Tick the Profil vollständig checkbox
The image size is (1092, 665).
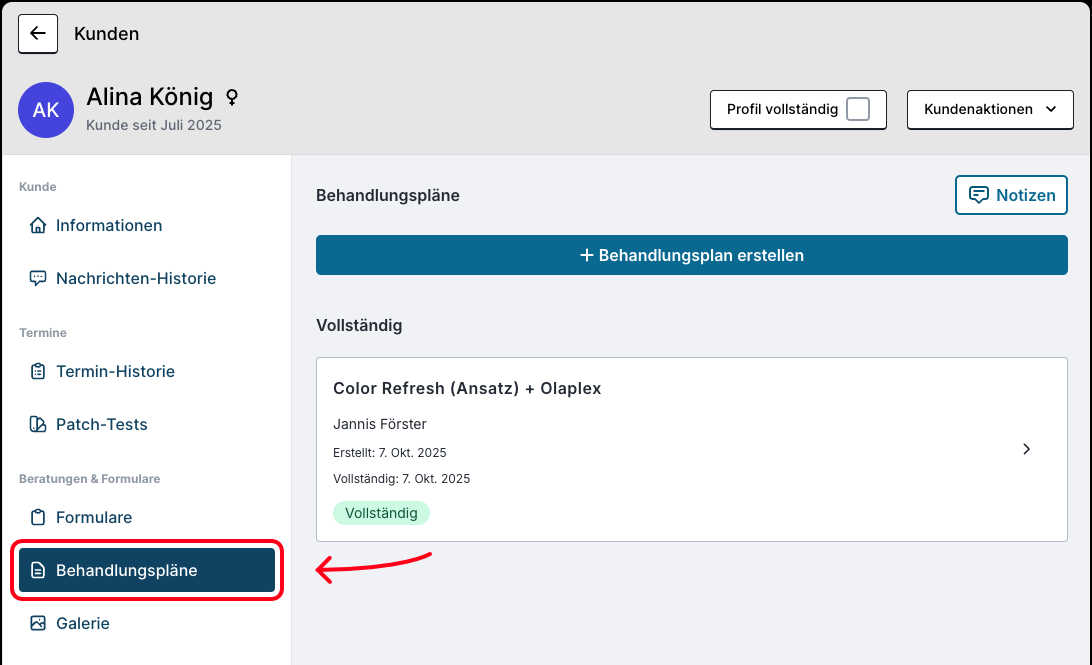pyautogui.click(x=858, y=109)
